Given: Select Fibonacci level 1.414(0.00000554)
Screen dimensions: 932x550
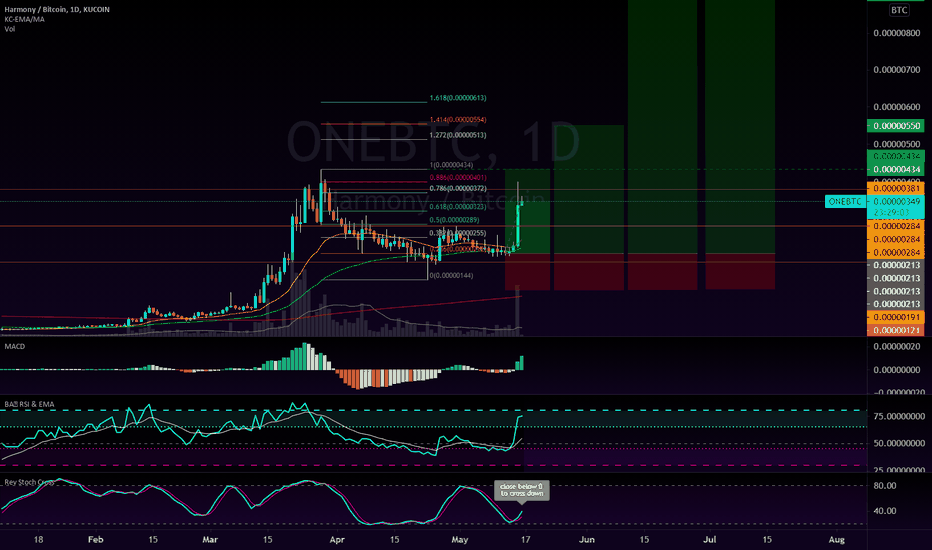Looking at the screenshot, I should click(458, 120).
